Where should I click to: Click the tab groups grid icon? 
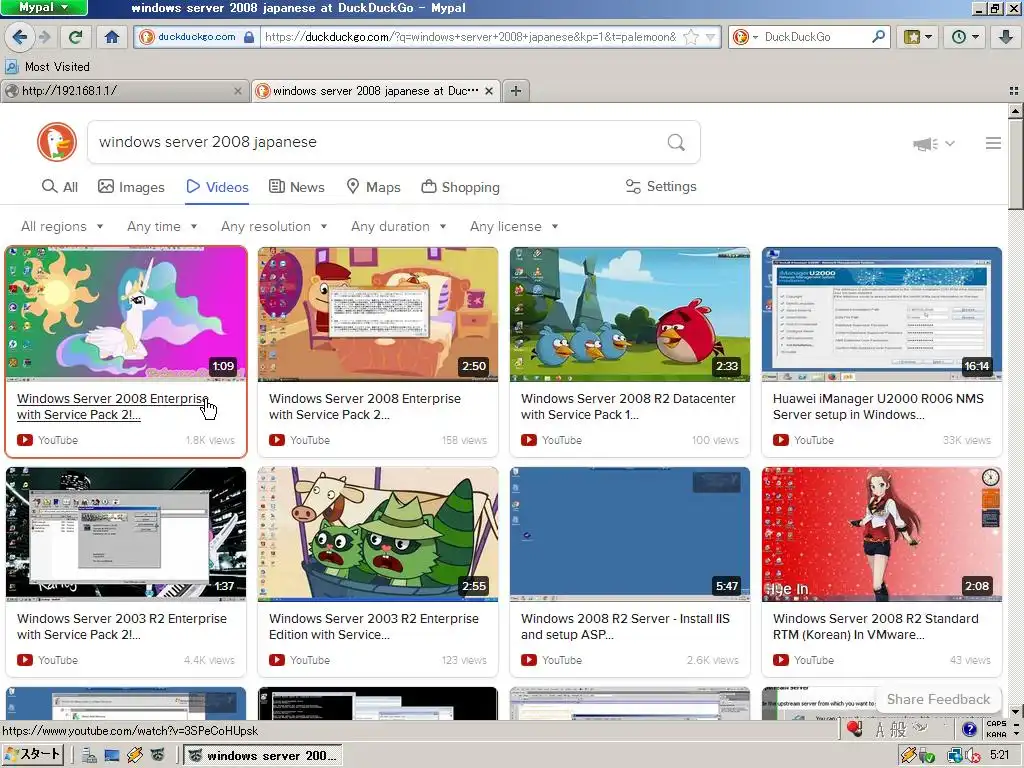[1014, 91]
